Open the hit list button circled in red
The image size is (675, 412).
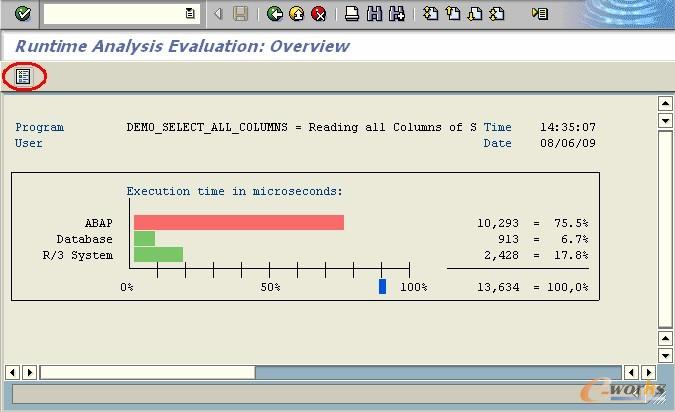click(23, 76)
